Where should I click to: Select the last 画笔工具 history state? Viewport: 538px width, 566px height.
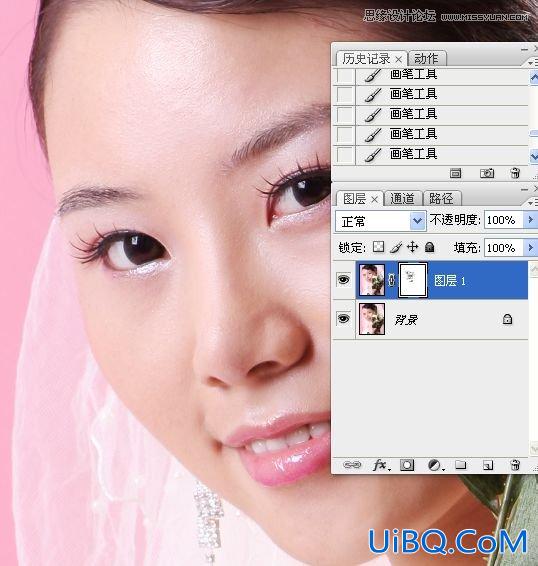441,154
